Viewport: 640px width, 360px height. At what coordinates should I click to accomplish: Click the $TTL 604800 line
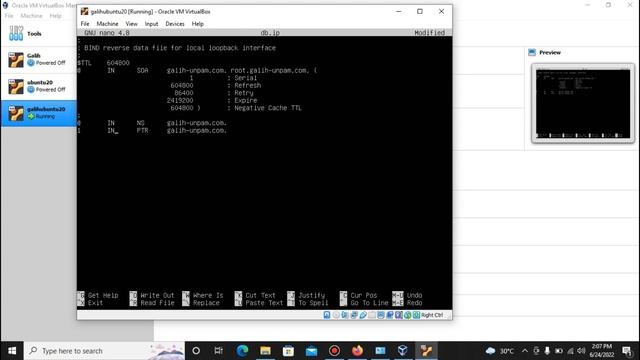point(104,63)
